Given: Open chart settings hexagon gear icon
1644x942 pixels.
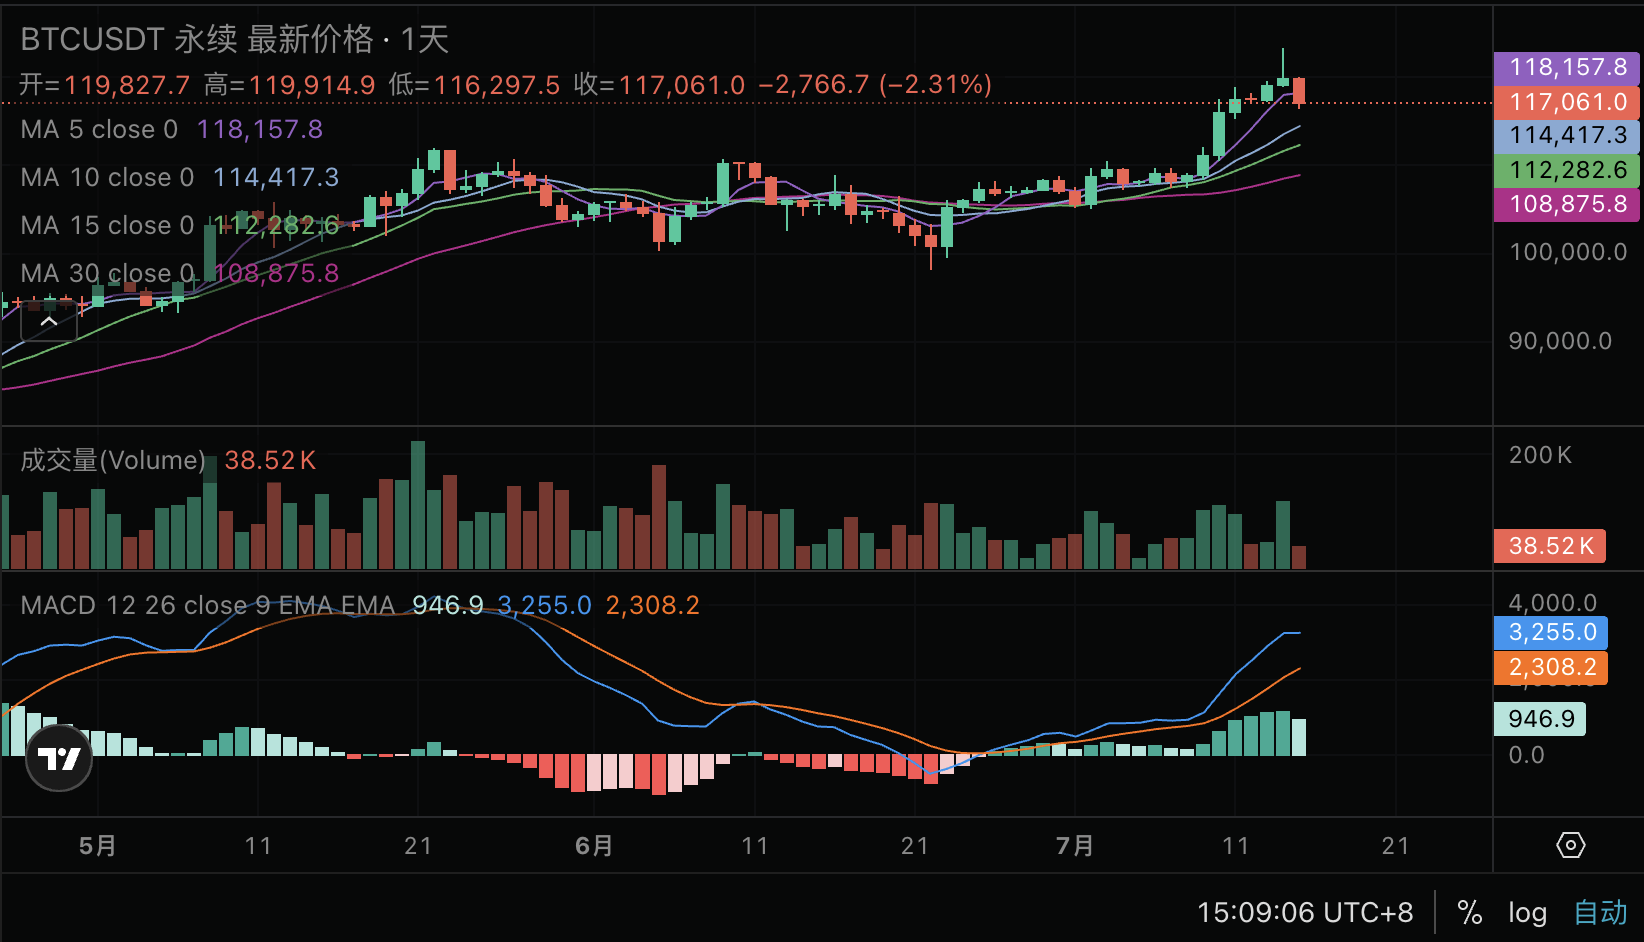Looking at the screenshot, I should coord(1570,845).
